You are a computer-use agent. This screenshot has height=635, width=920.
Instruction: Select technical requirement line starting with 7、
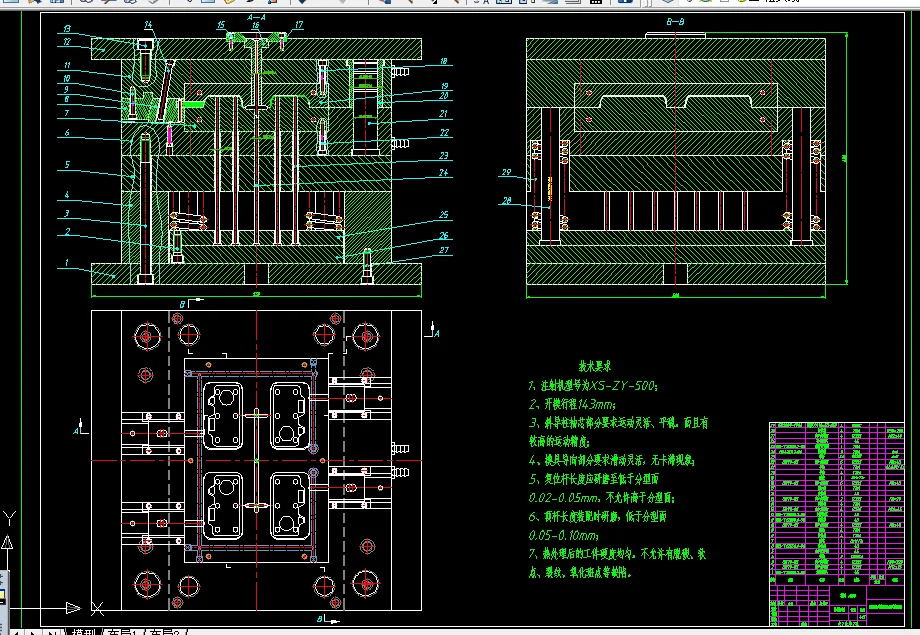pos(617,553)
